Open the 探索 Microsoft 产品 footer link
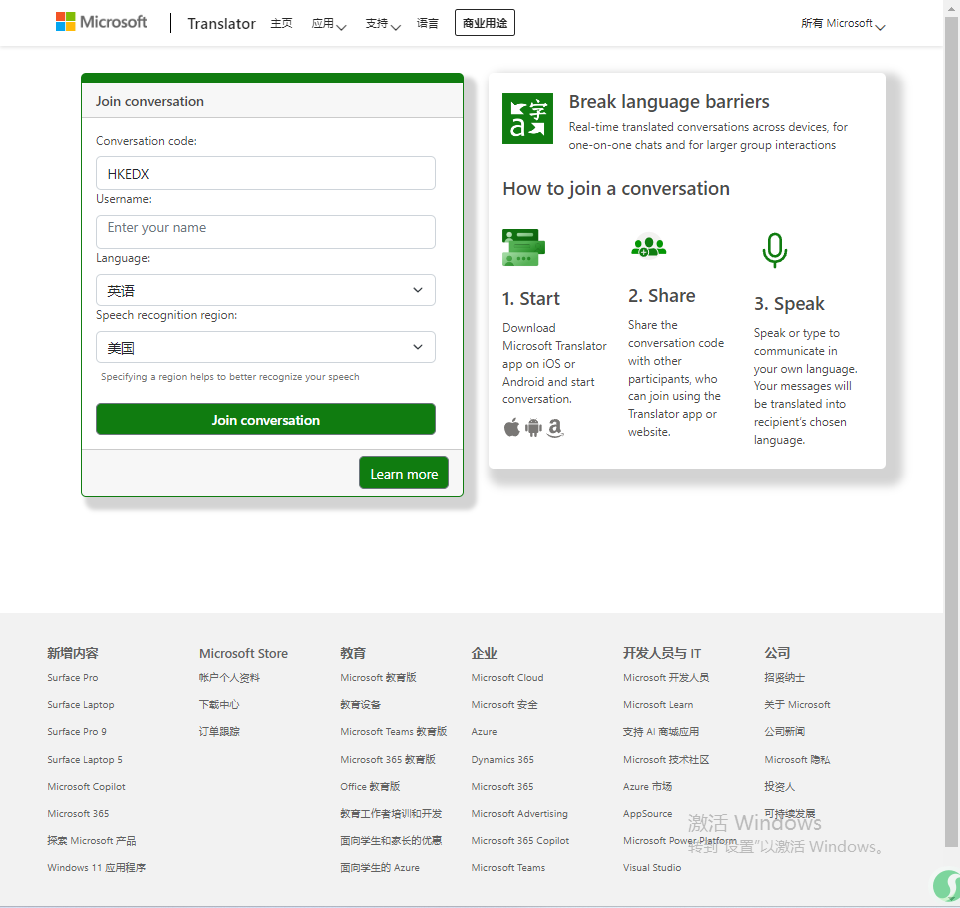The image size is (960, 908). pos(92,840)
